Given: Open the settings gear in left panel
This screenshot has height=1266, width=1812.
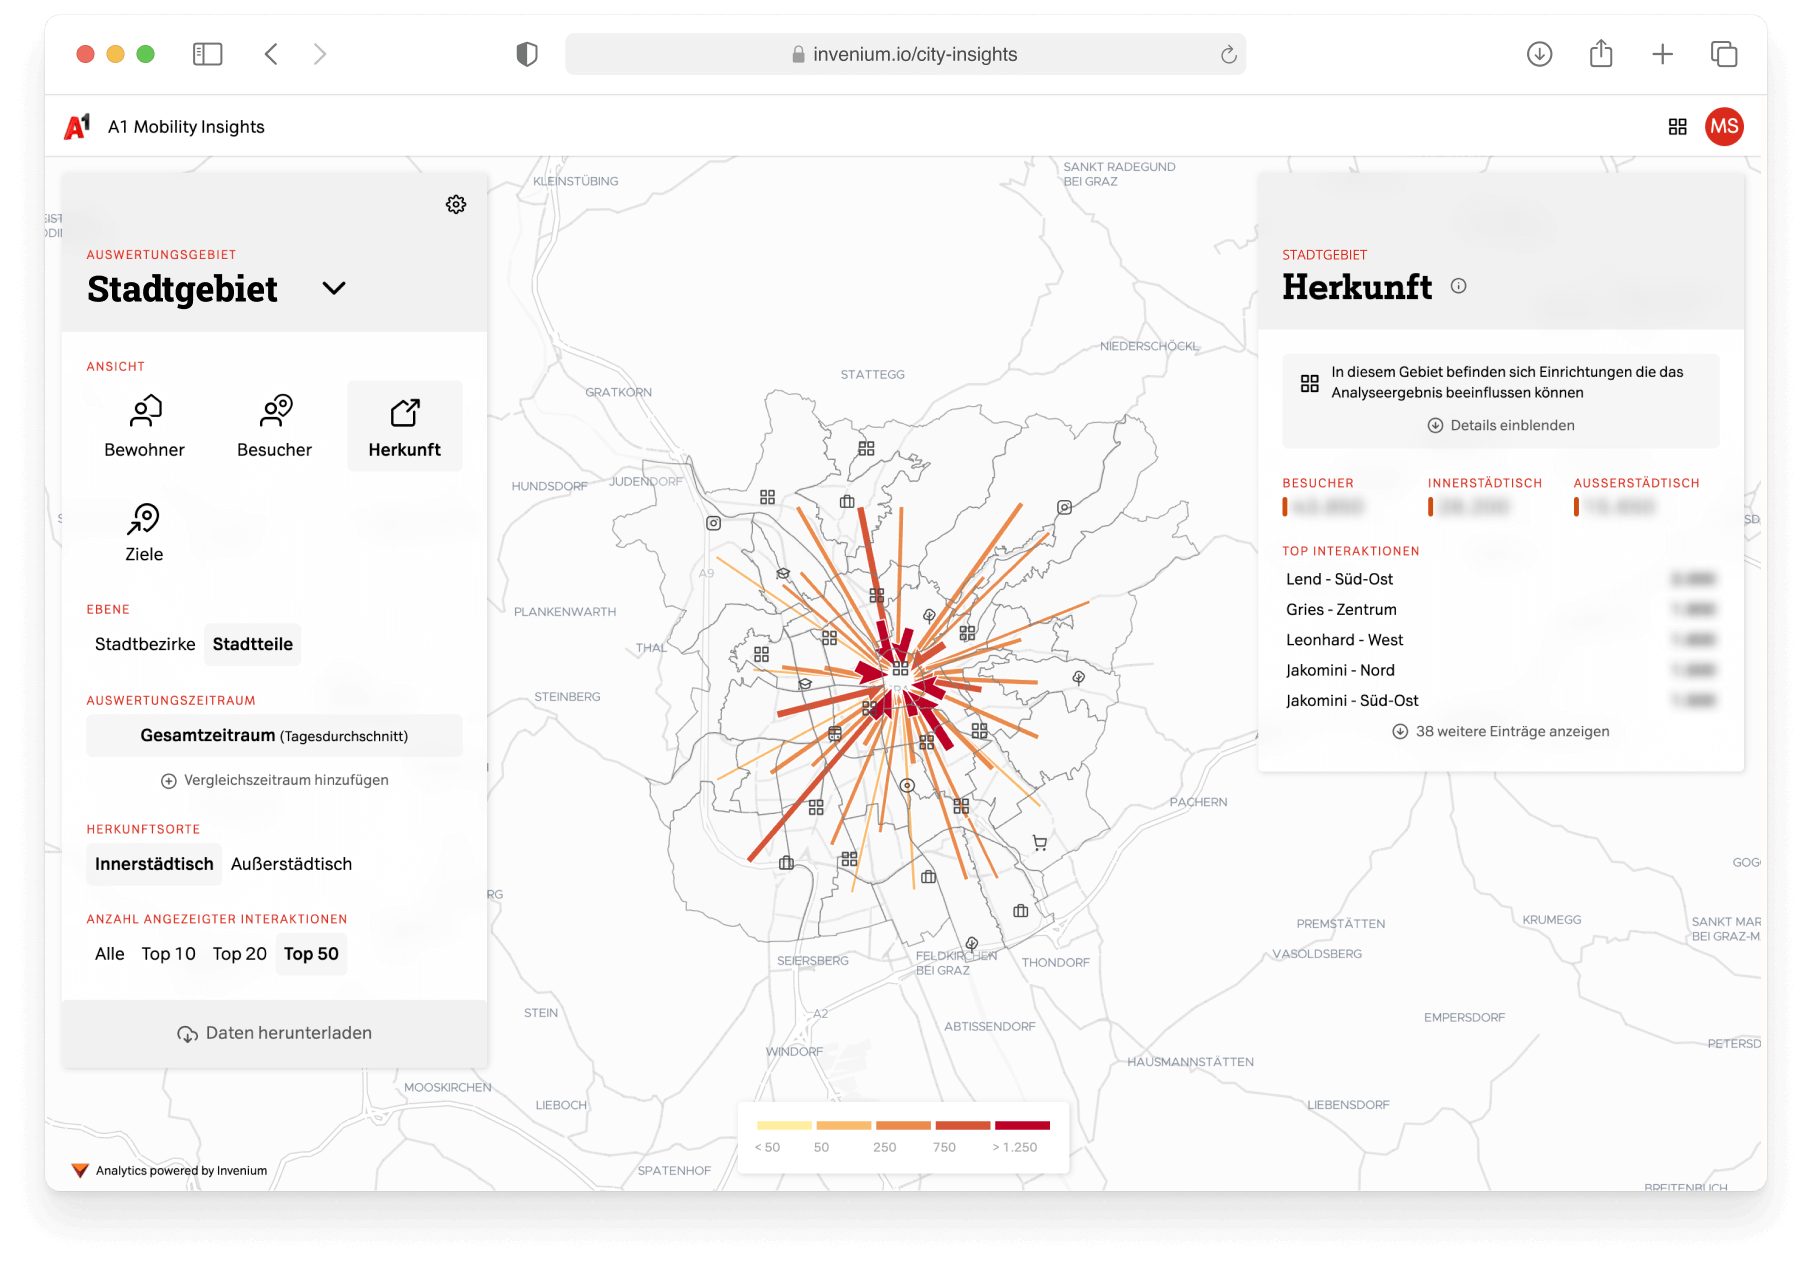Looking at the screenshot, I should tap(456, 204).
